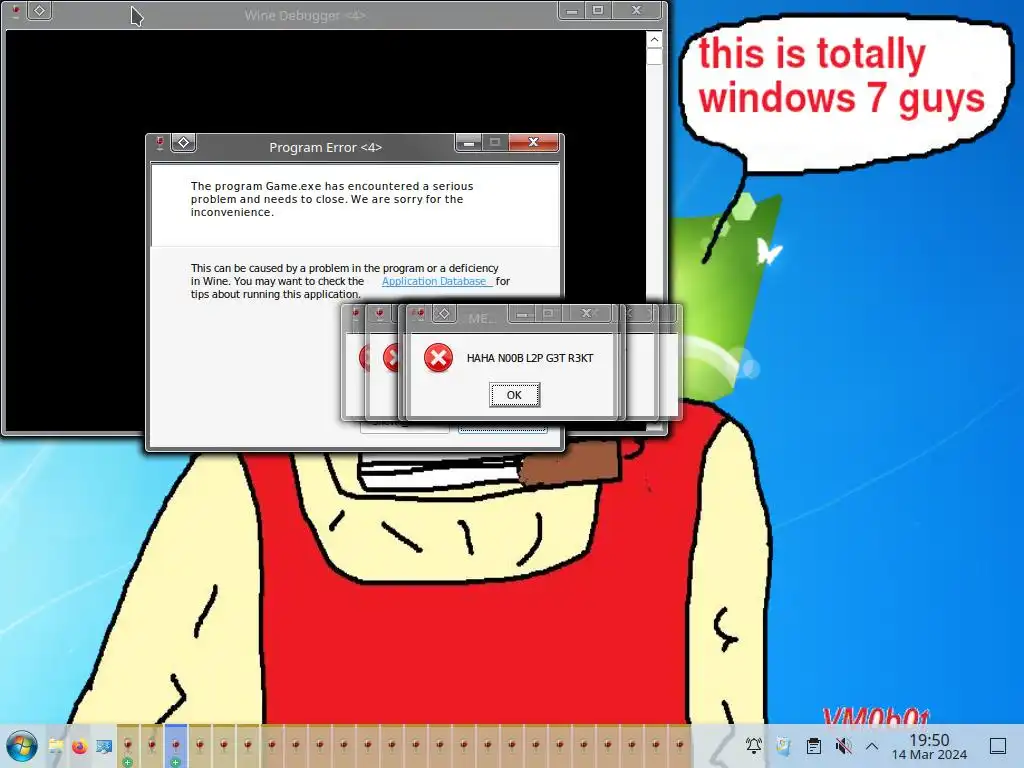Screen dimensions: 1024x768
Task: Launch Firefox from the taskbar
Action: [80, 745]
